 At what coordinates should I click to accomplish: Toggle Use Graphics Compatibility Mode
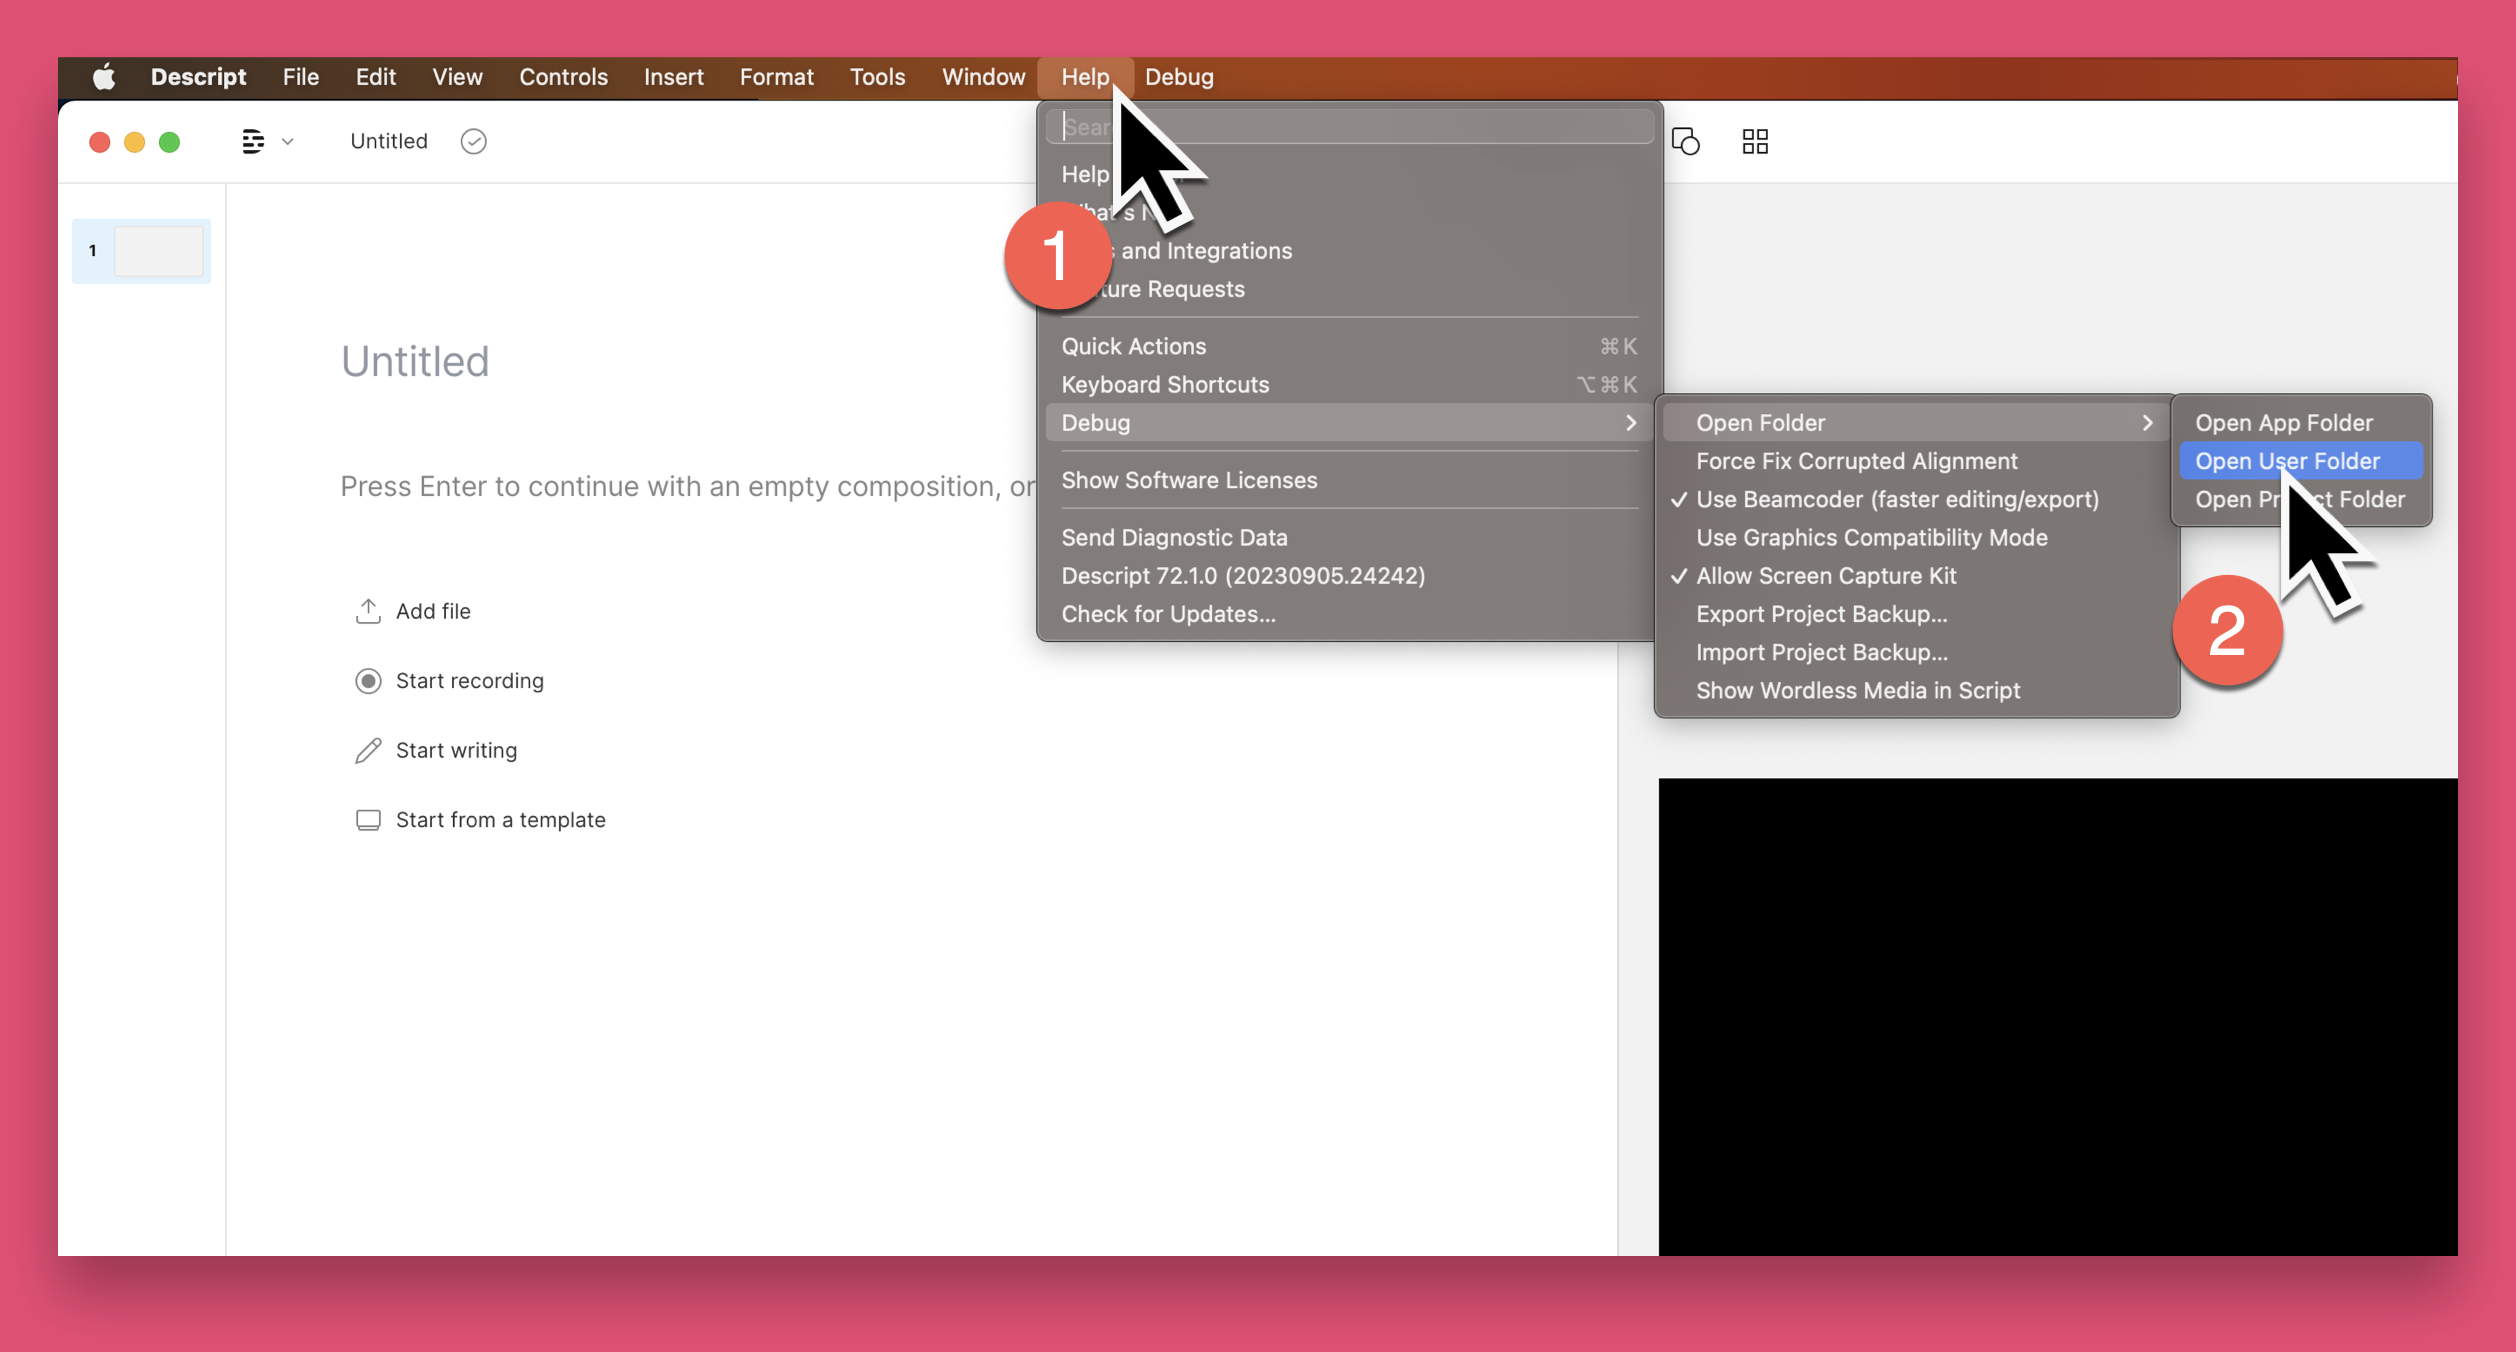pos(1916,537)
